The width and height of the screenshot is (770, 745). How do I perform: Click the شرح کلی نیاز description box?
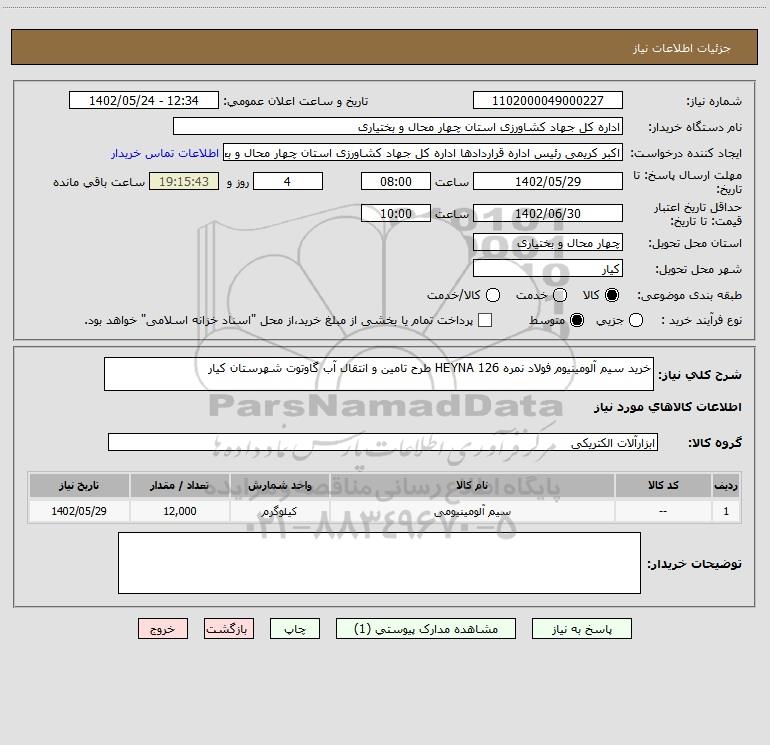[x=379, y=374]
